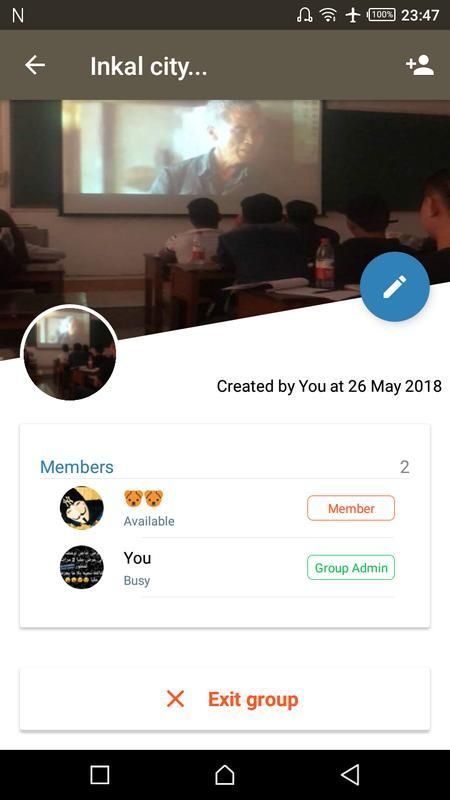Tap the Android back triangle
The height and width of the screenshot is (800, 450).
tap(351, 774)
